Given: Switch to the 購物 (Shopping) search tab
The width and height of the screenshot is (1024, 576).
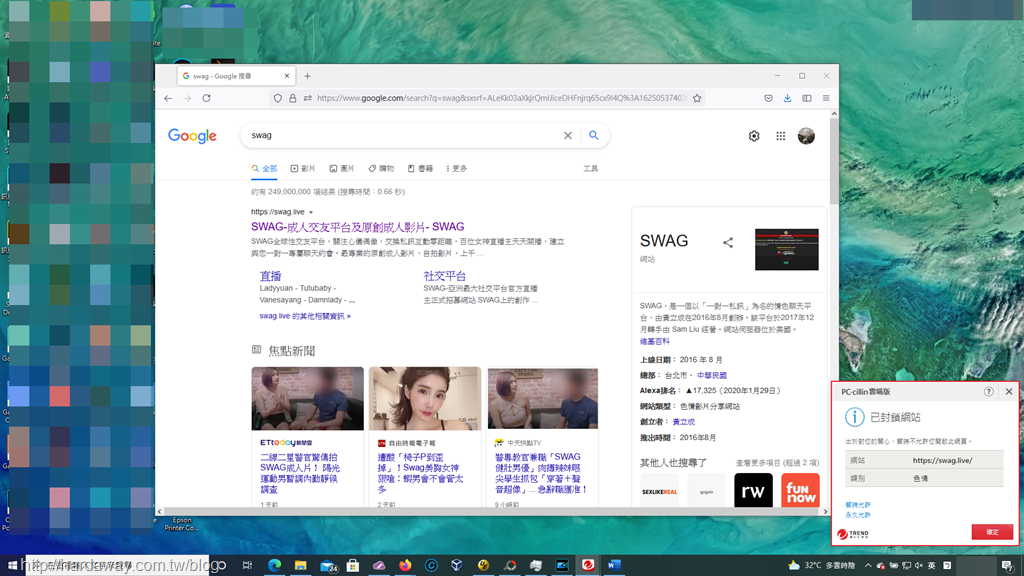Looking at the screenshot, I should pyautogui.click(x=381, y=168).
